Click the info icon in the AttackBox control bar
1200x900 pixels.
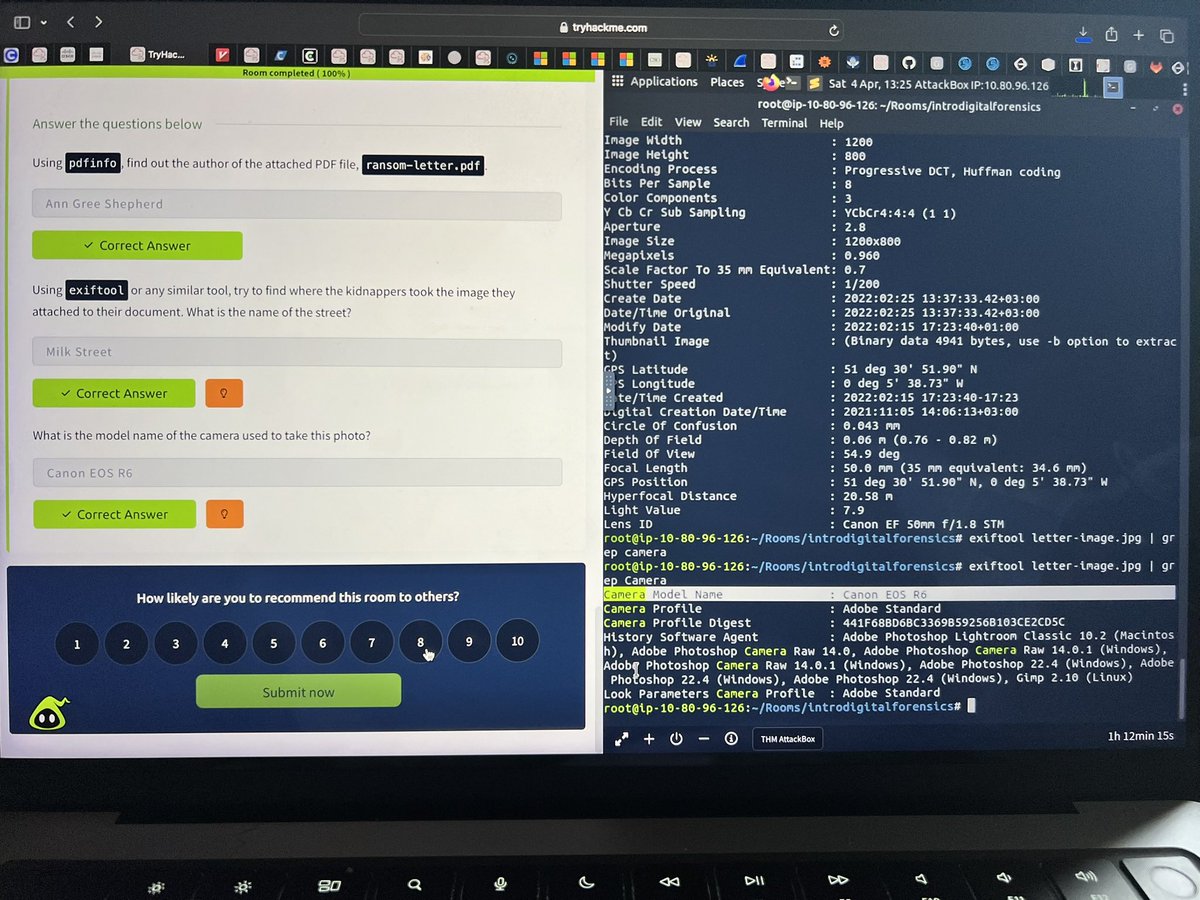pos(731,738)
